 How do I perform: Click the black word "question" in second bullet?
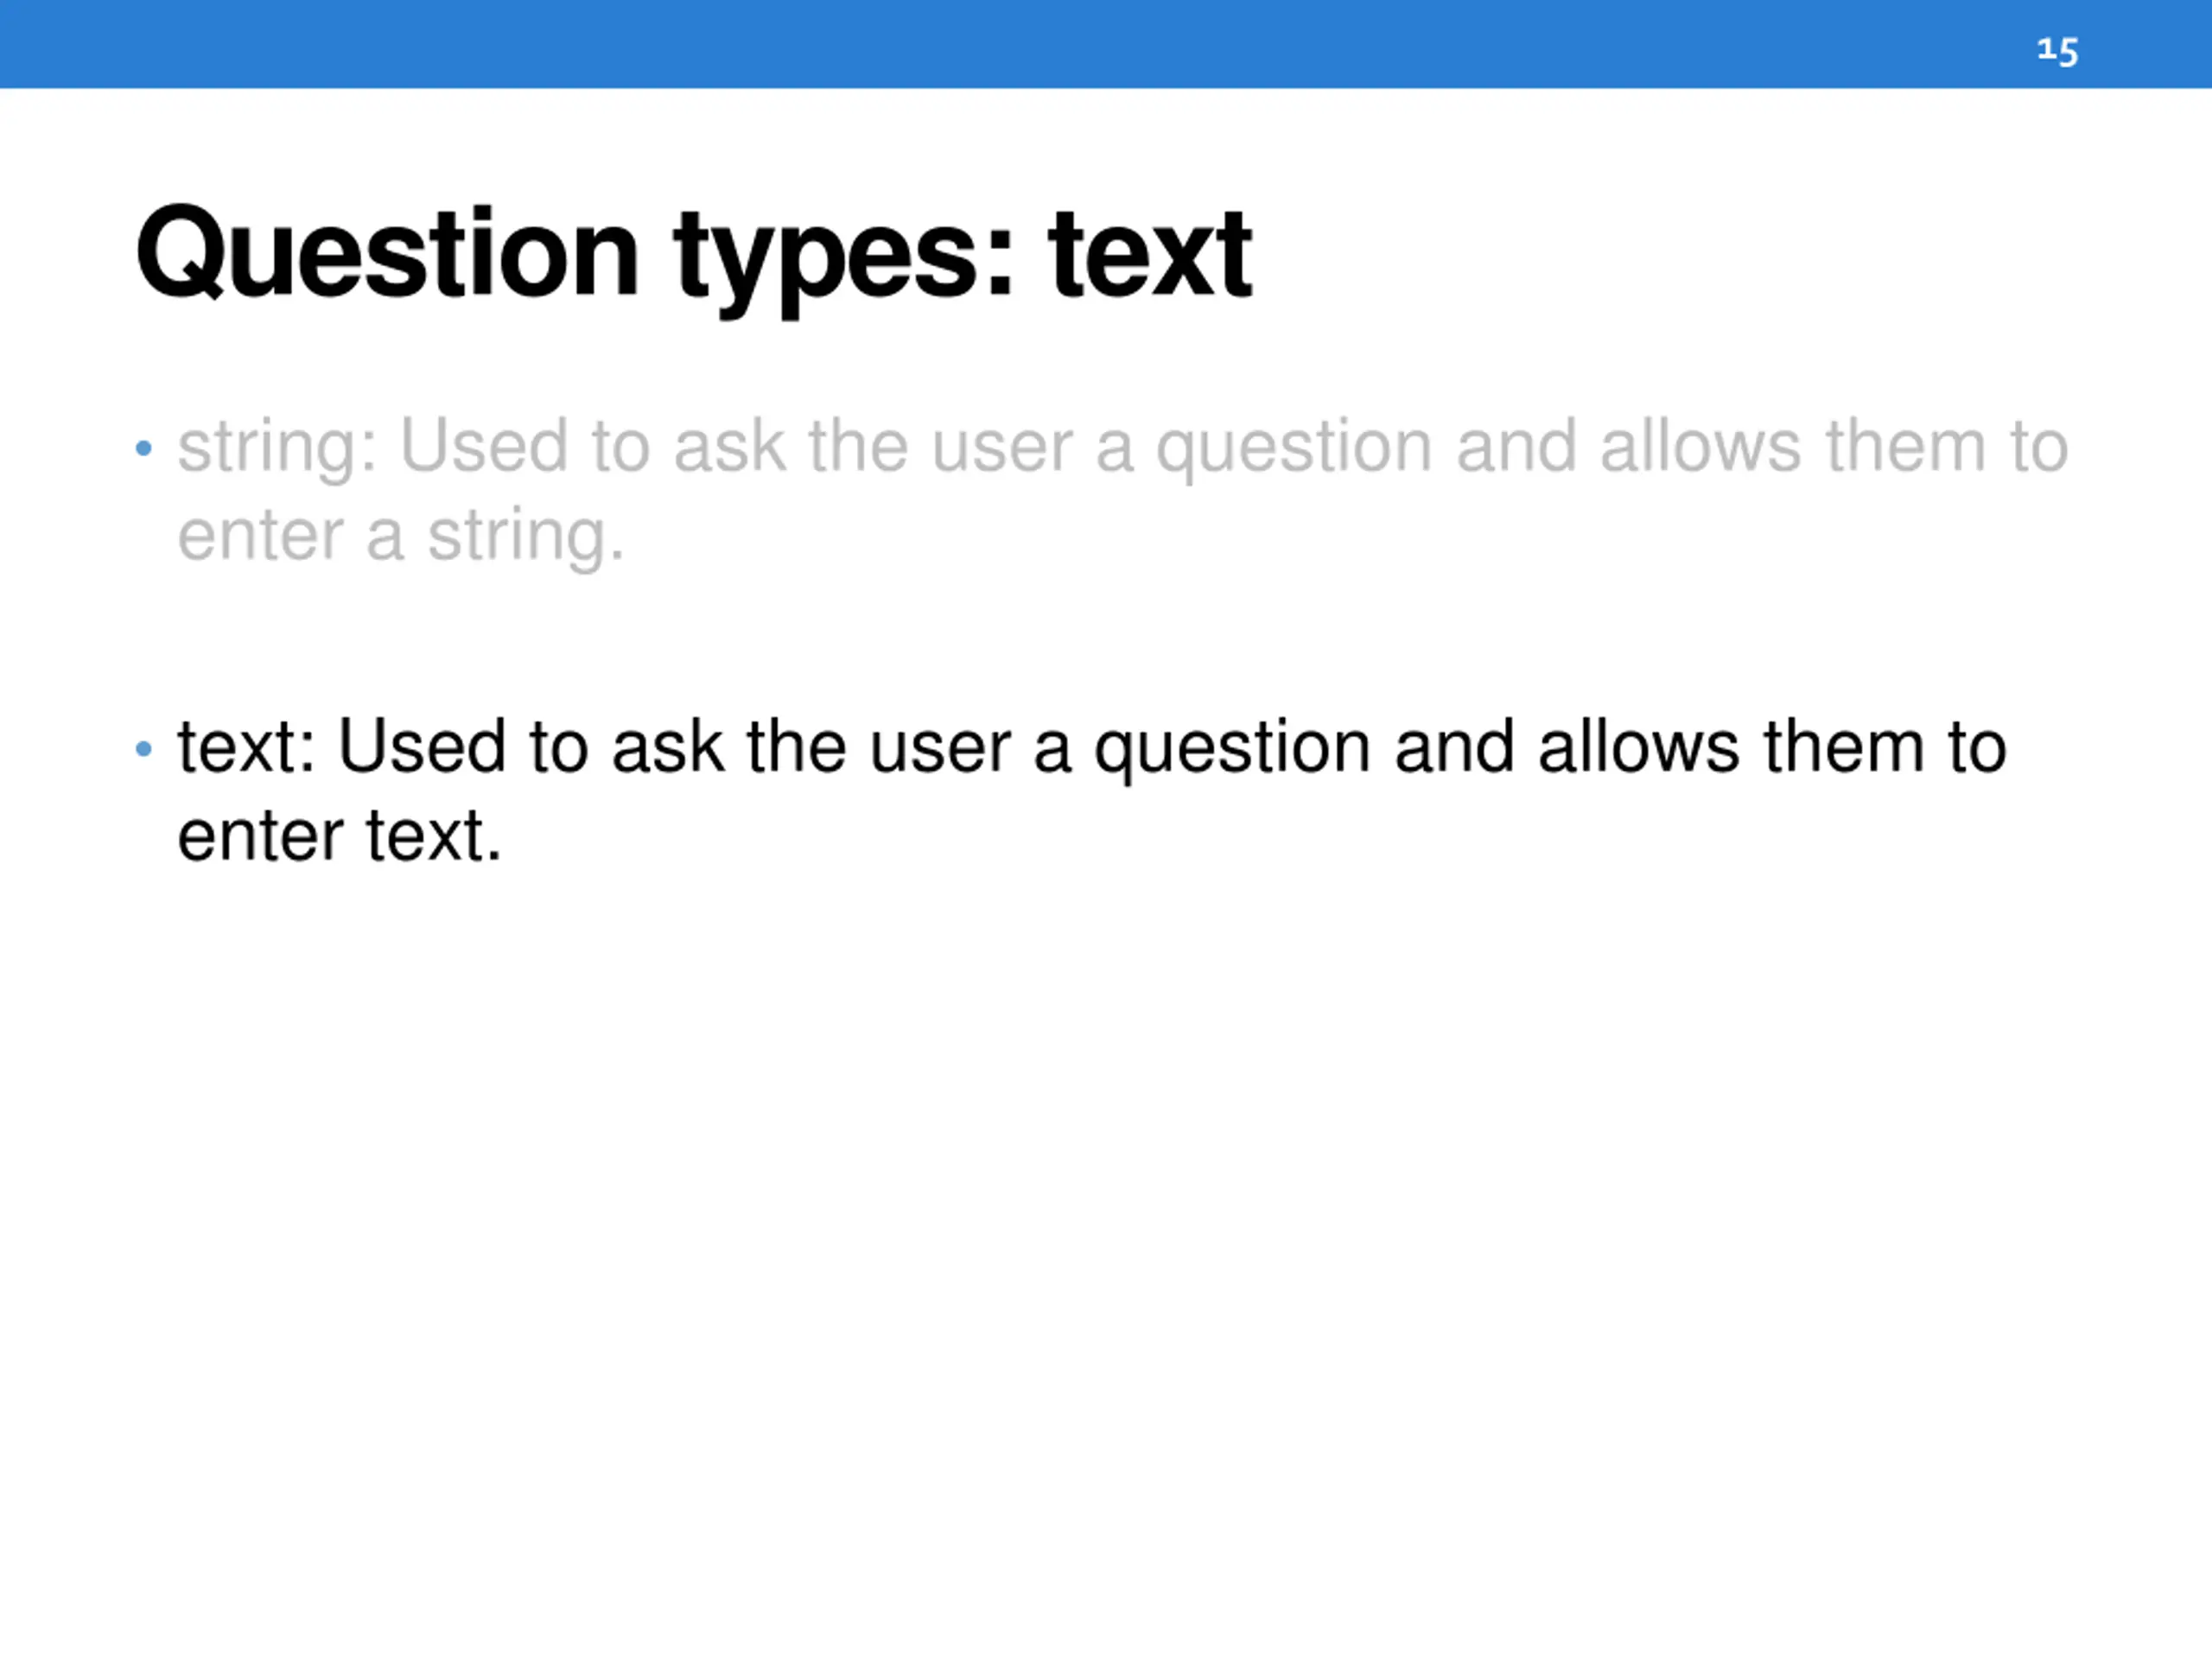1232,749
